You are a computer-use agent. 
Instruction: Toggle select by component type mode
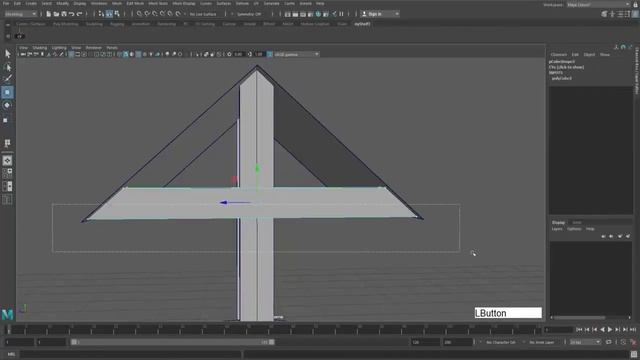click(117, 14)
